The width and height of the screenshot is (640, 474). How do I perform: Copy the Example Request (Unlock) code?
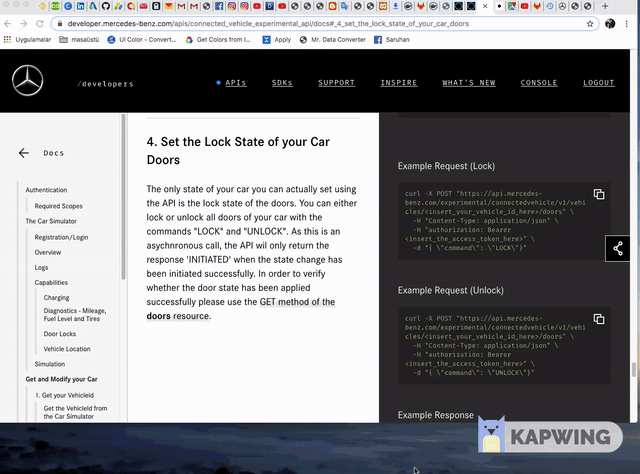[599, 319]
